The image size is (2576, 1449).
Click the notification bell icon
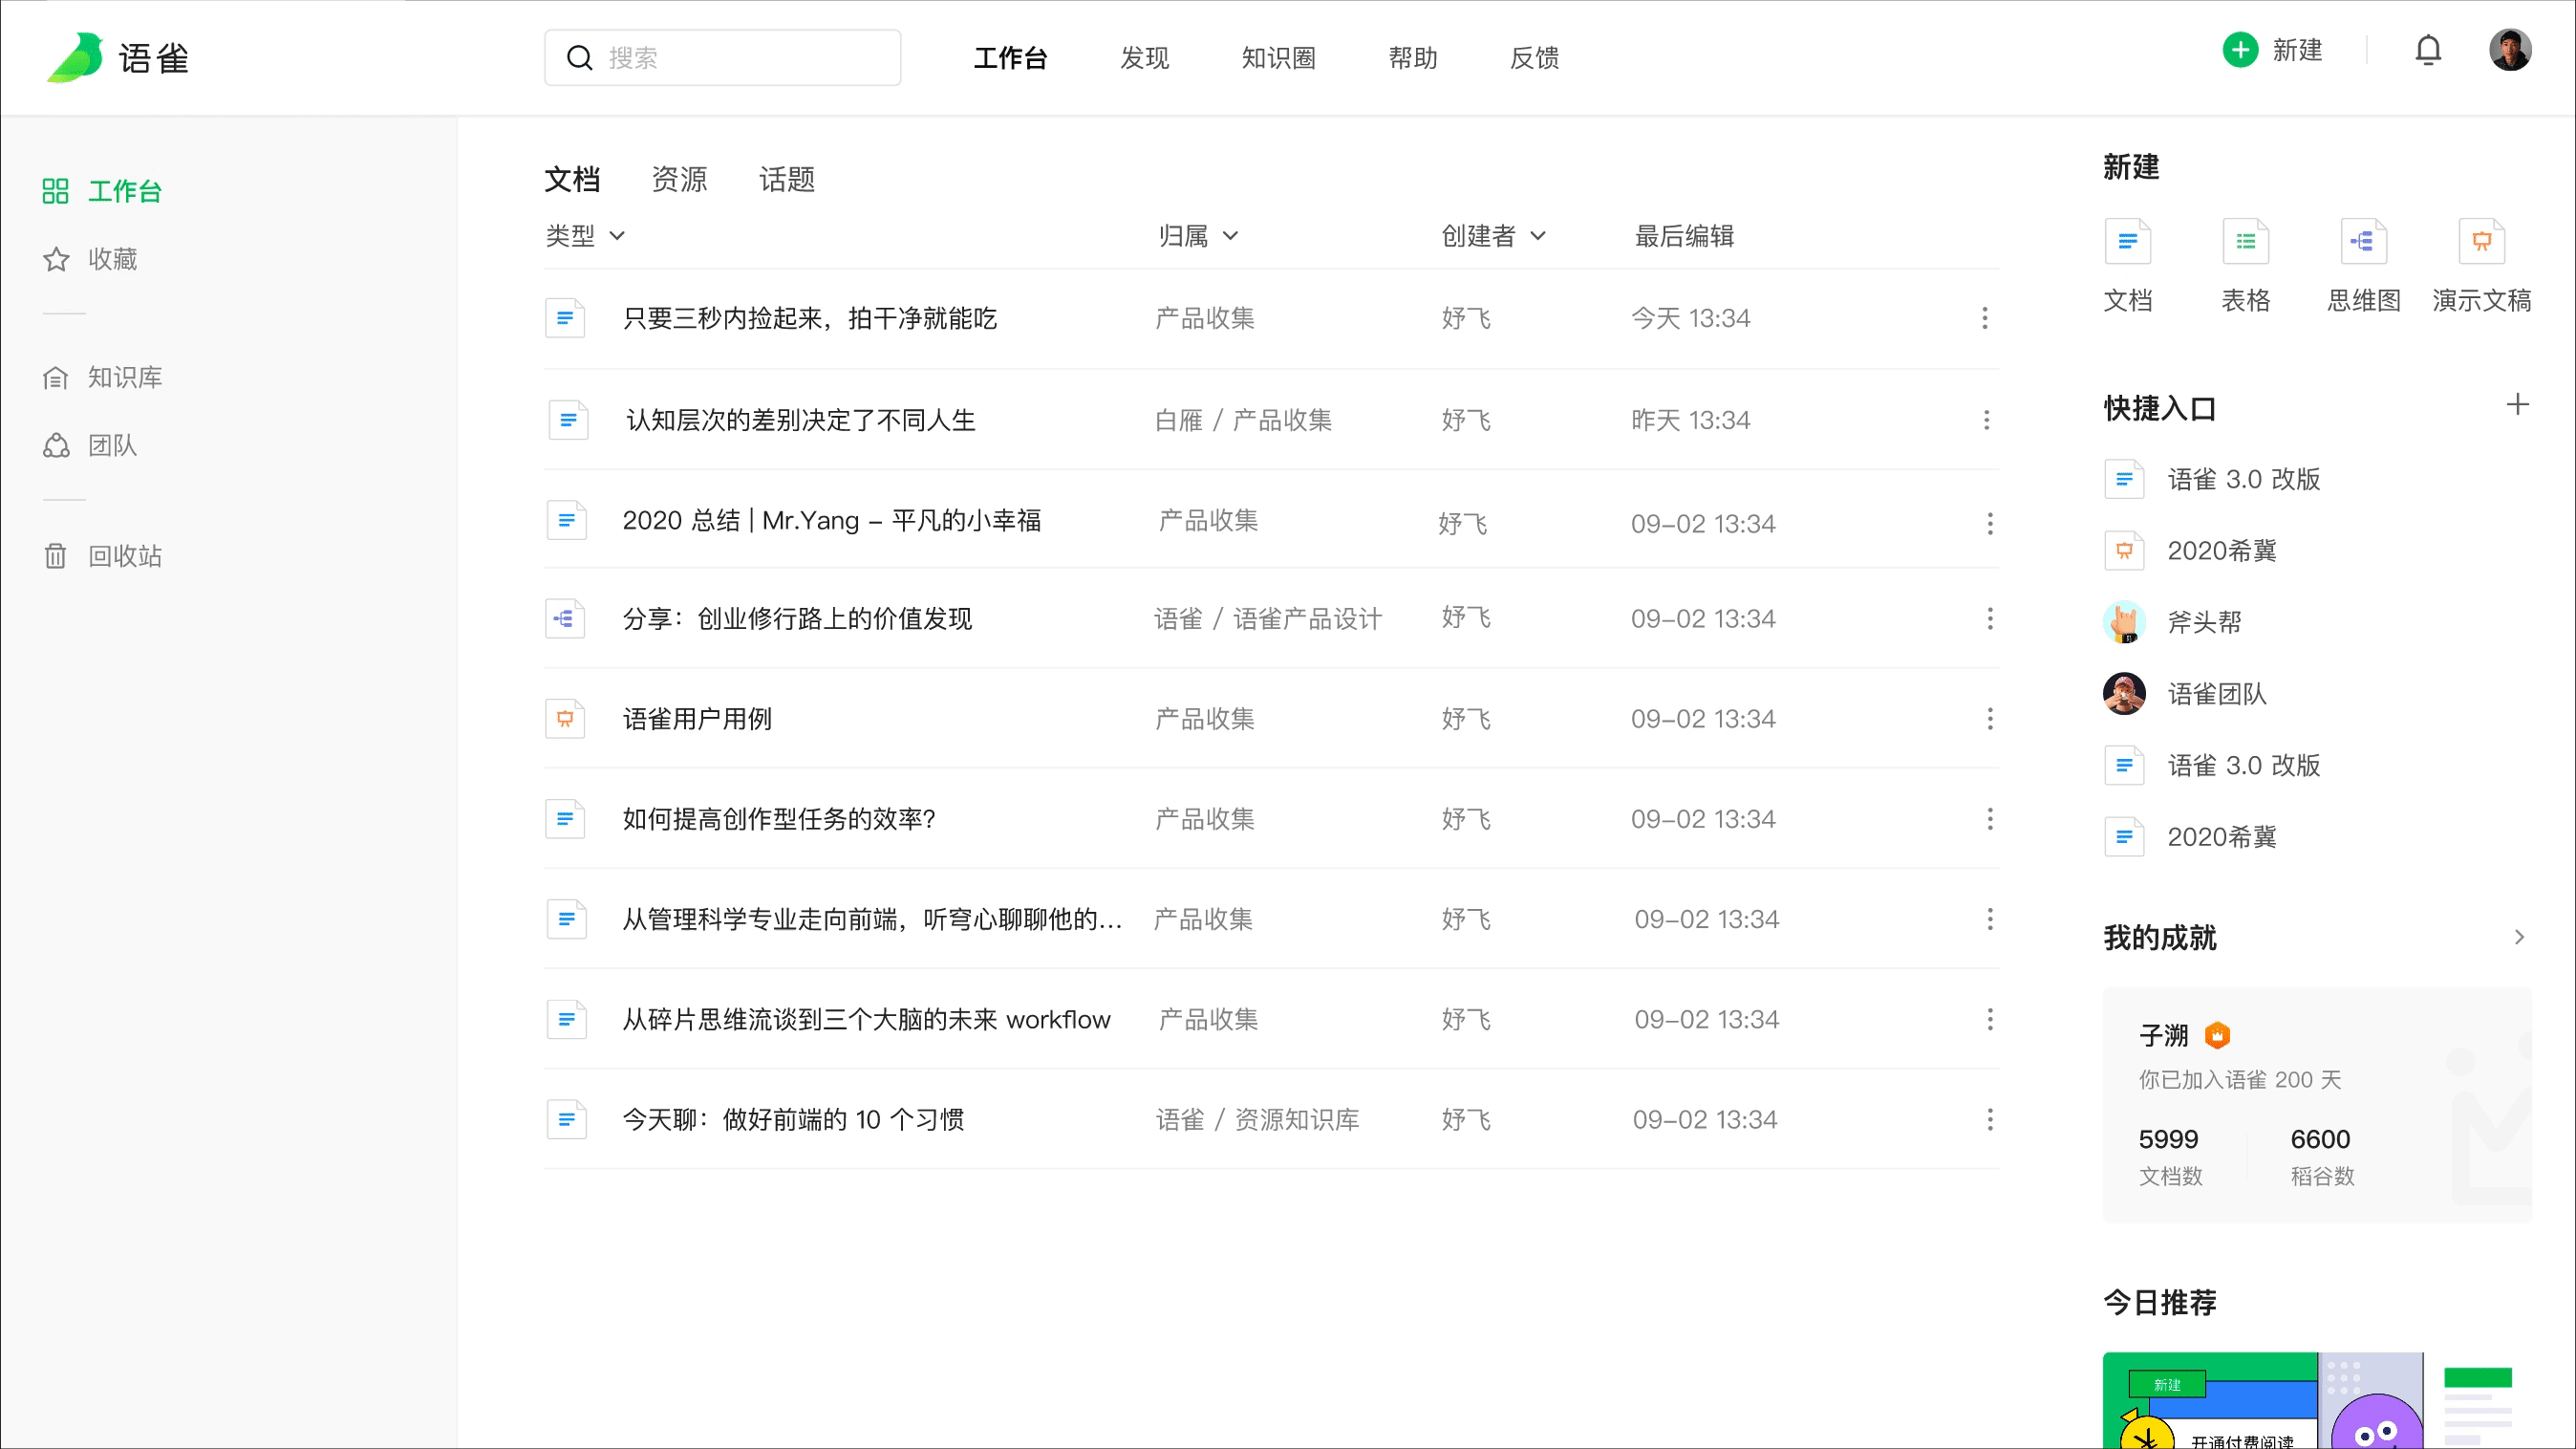pos(2427,50)
